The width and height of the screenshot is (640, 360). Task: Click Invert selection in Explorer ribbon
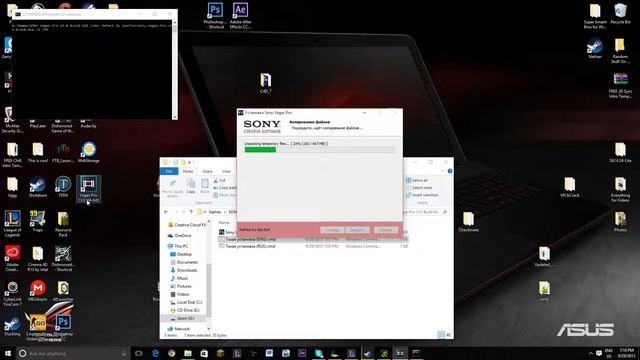(422, 195)
